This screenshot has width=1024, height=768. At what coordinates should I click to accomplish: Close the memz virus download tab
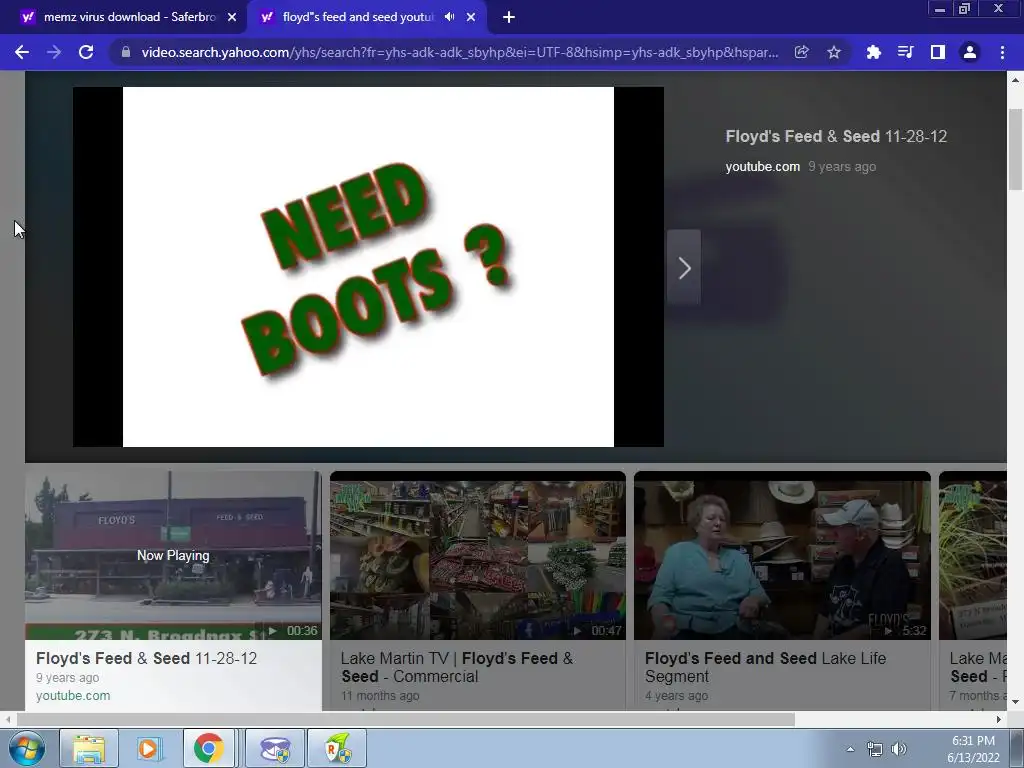pos(232,17)
